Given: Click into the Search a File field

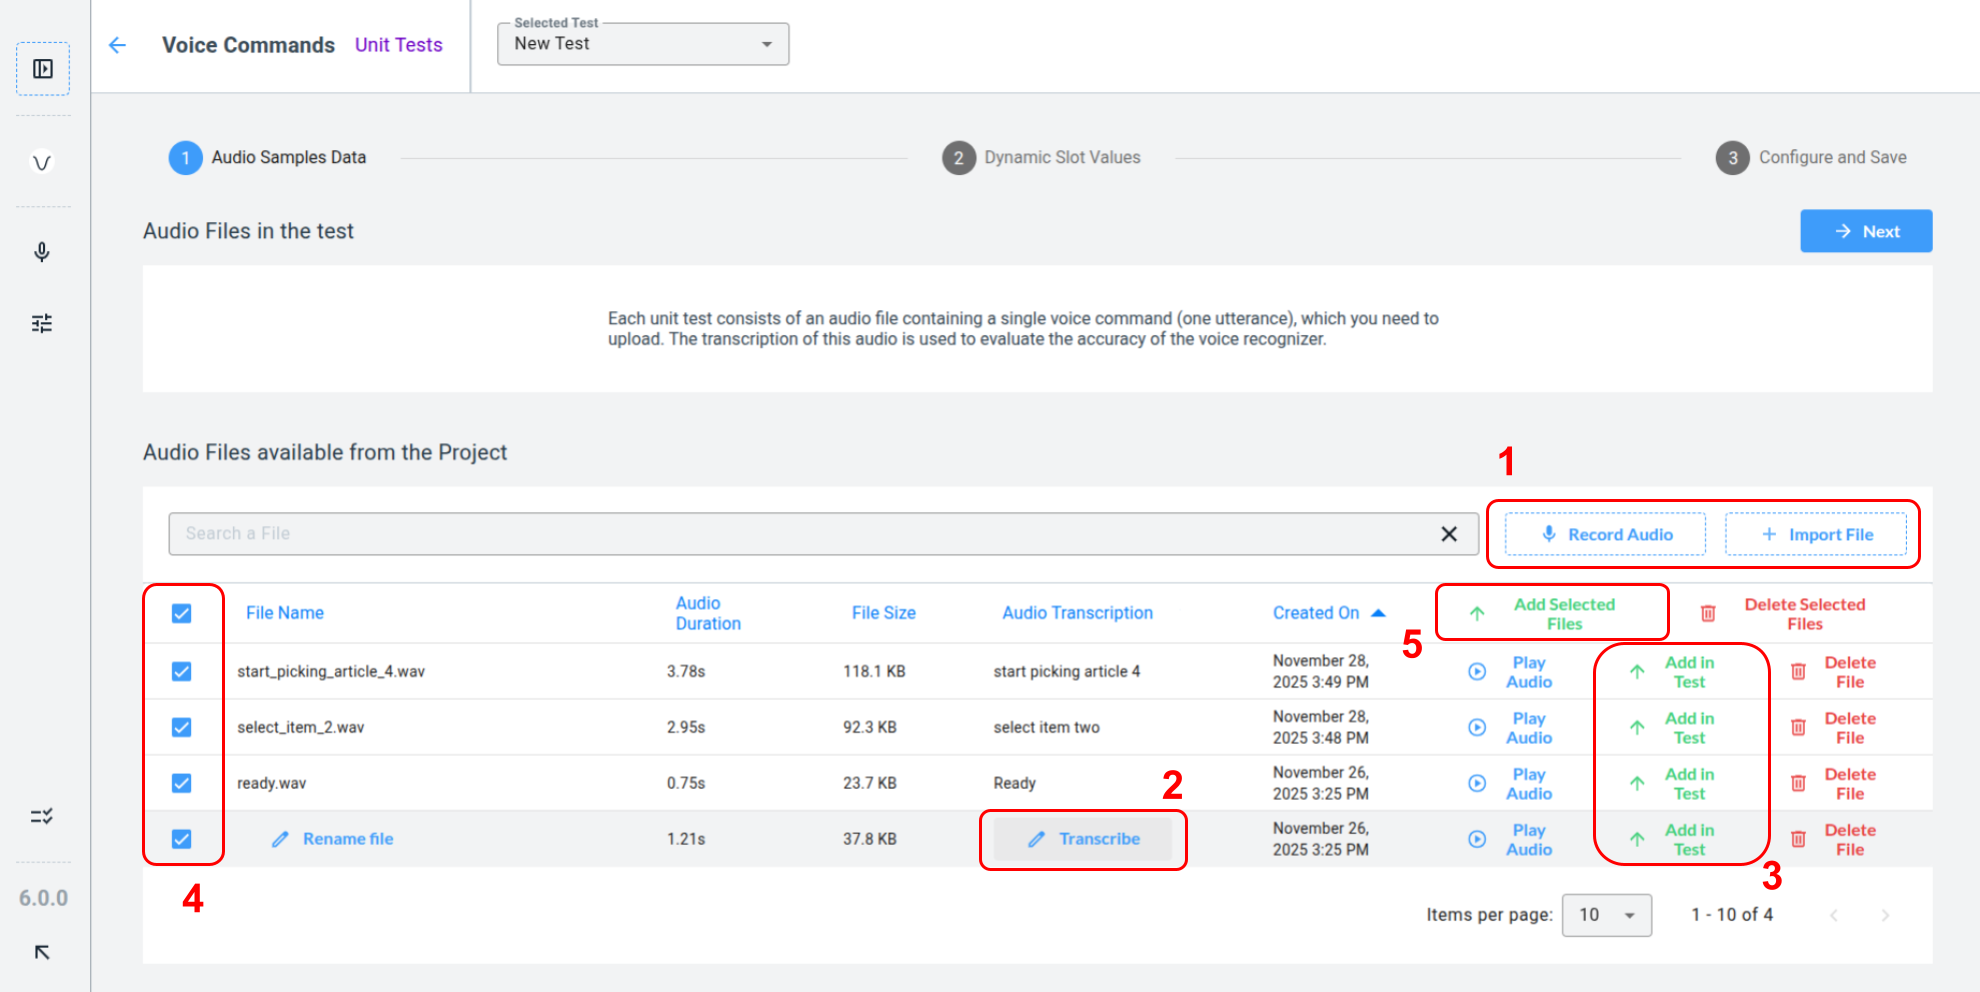Looking at the screenshot, I should click(x=800, y=534).
